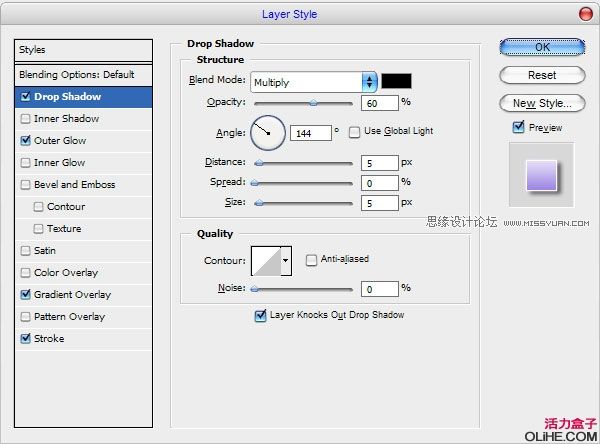Open the Gradient Overlay settings row

pos(83,295)
